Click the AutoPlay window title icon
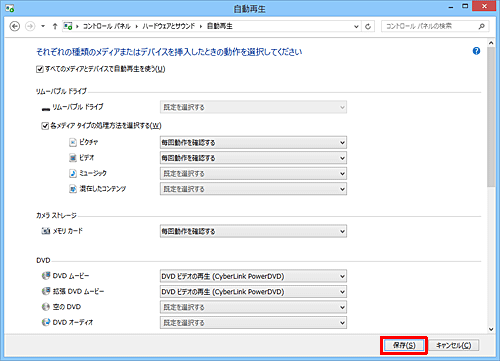 coord(10,8)
